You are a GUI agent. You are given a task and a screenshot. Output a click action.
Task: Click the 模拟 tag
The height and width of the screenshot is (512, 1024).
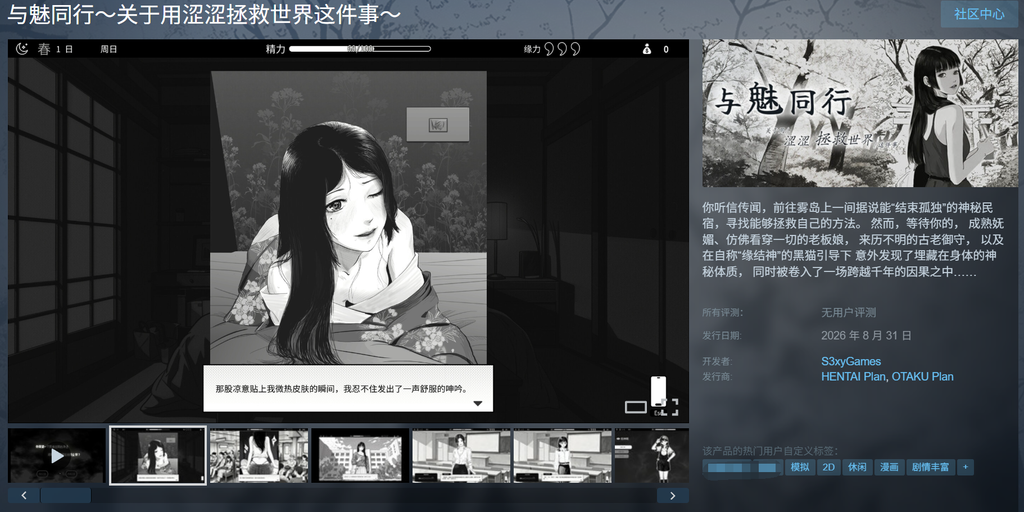(x=800, y=467)
